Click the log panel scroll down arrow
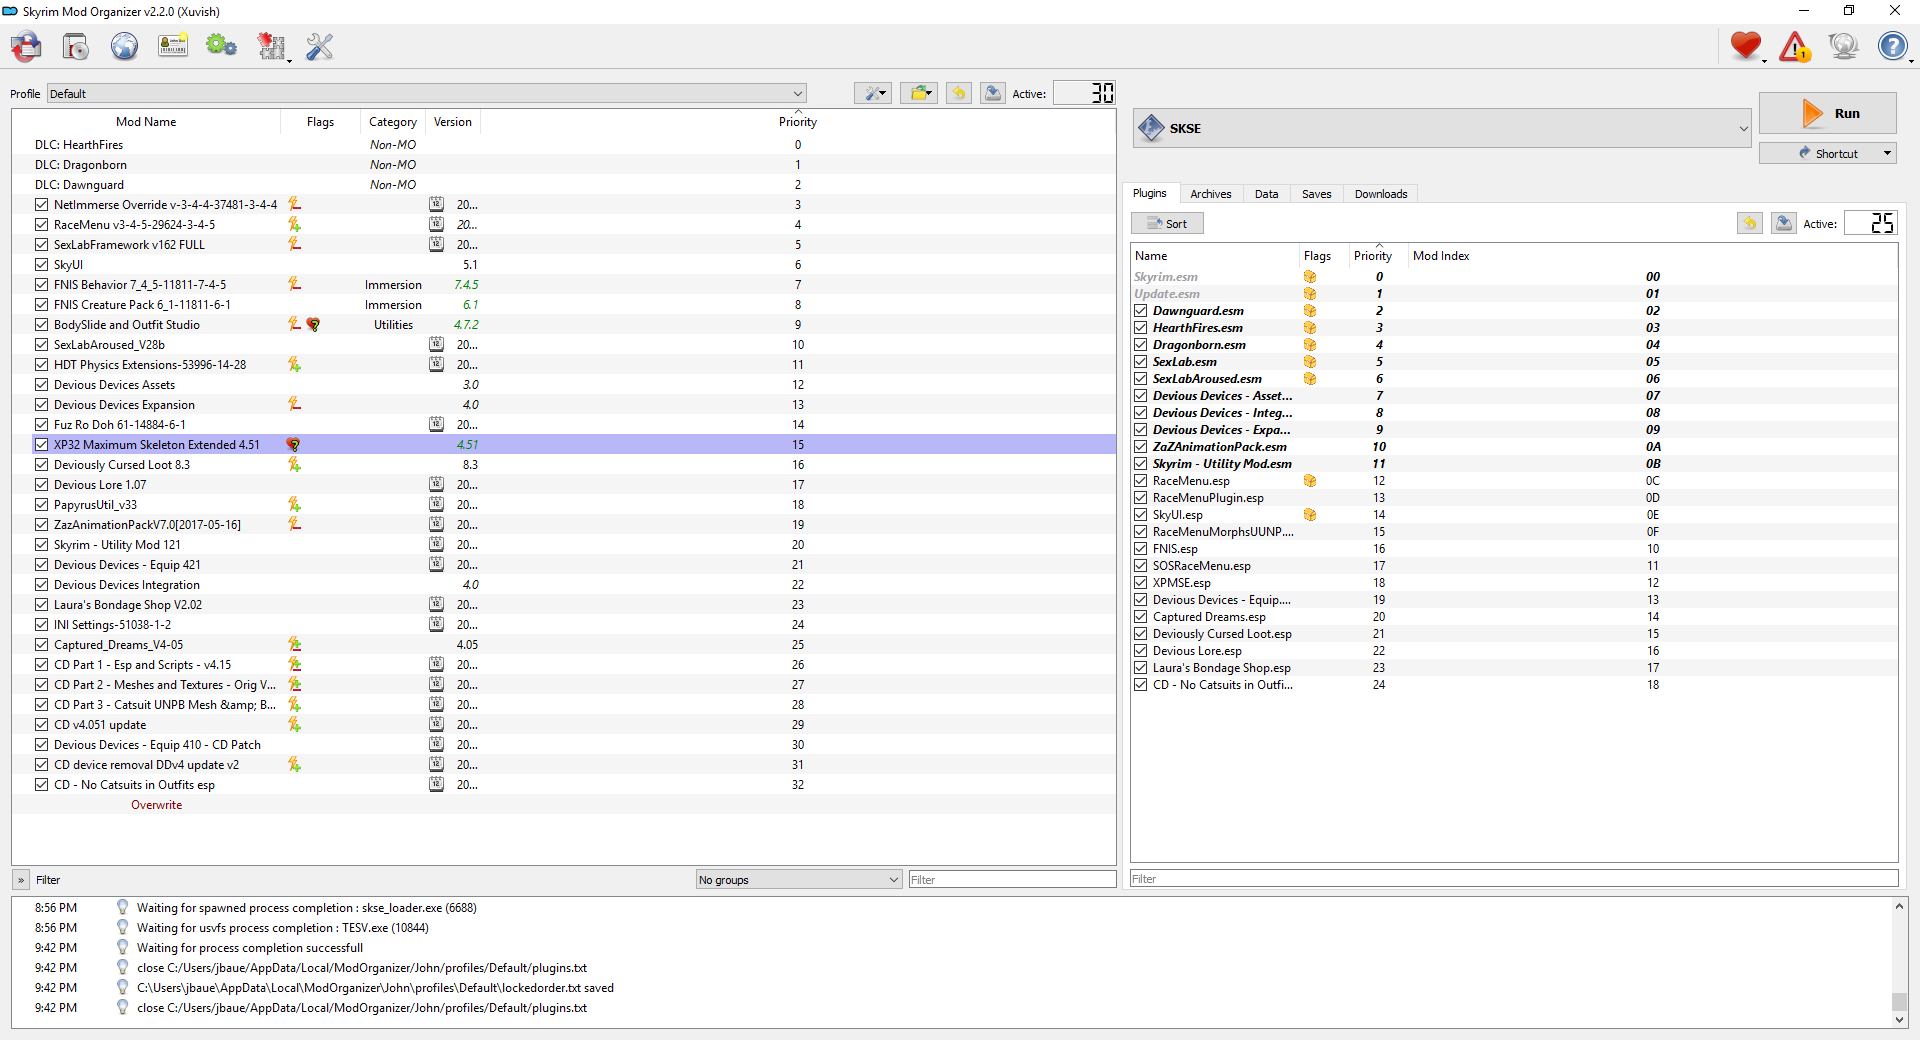The height and width of the screenshot is (1040, 1920). [x=1899, y=1020]
